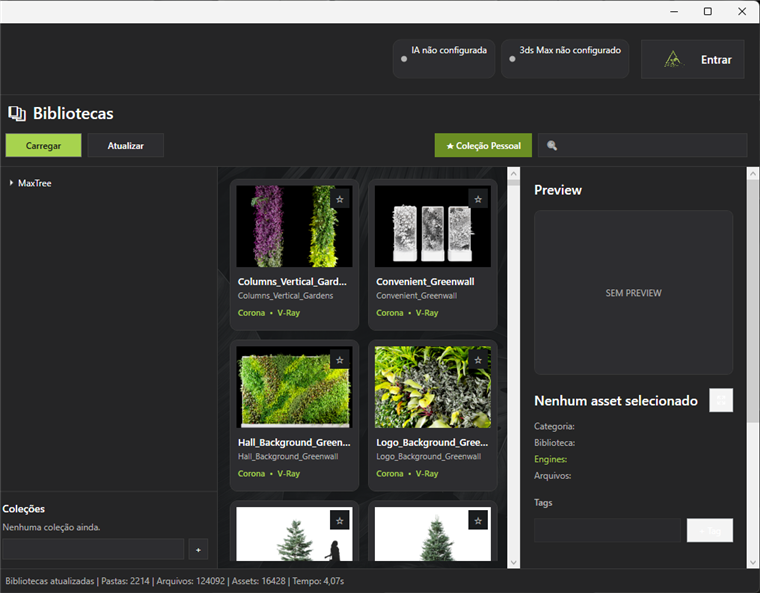The height and width of the screenshot is (593, 760).
Task: Click asset grid scrollbar down arrow
Action: [514, 562]
